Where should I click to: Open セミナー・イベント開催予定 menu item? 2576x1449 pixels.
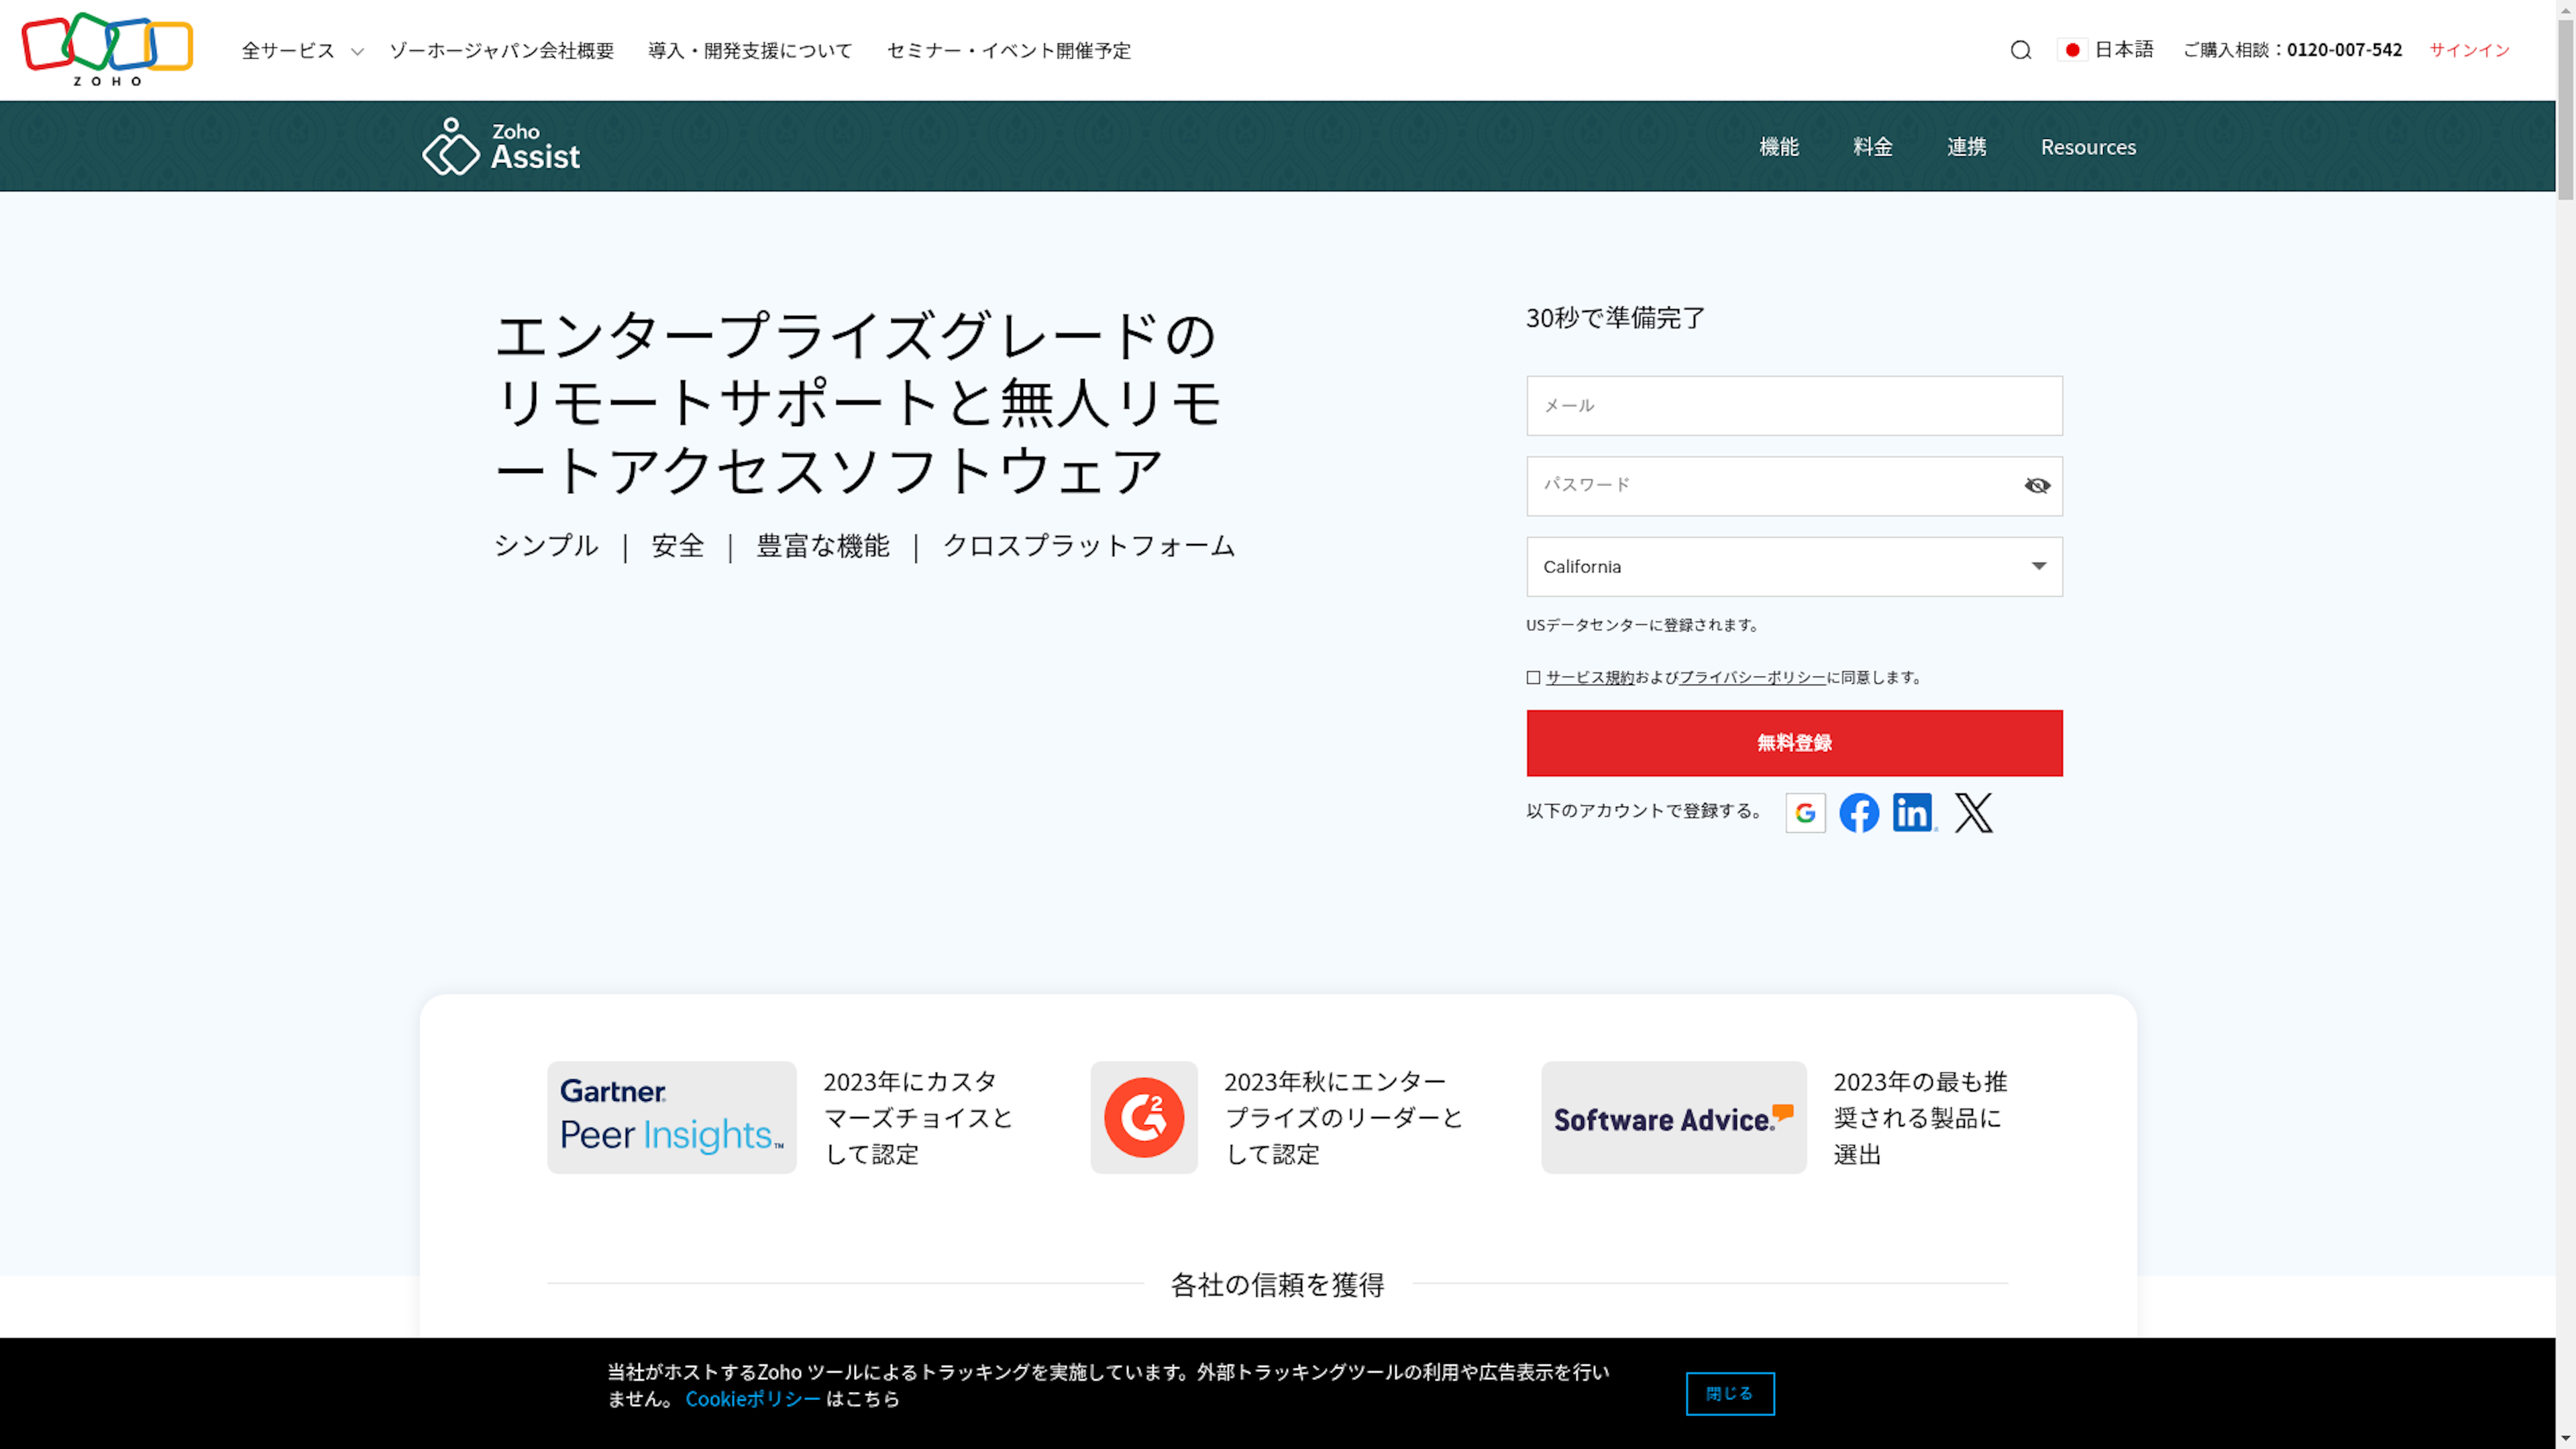click(x=1008, y=50)
